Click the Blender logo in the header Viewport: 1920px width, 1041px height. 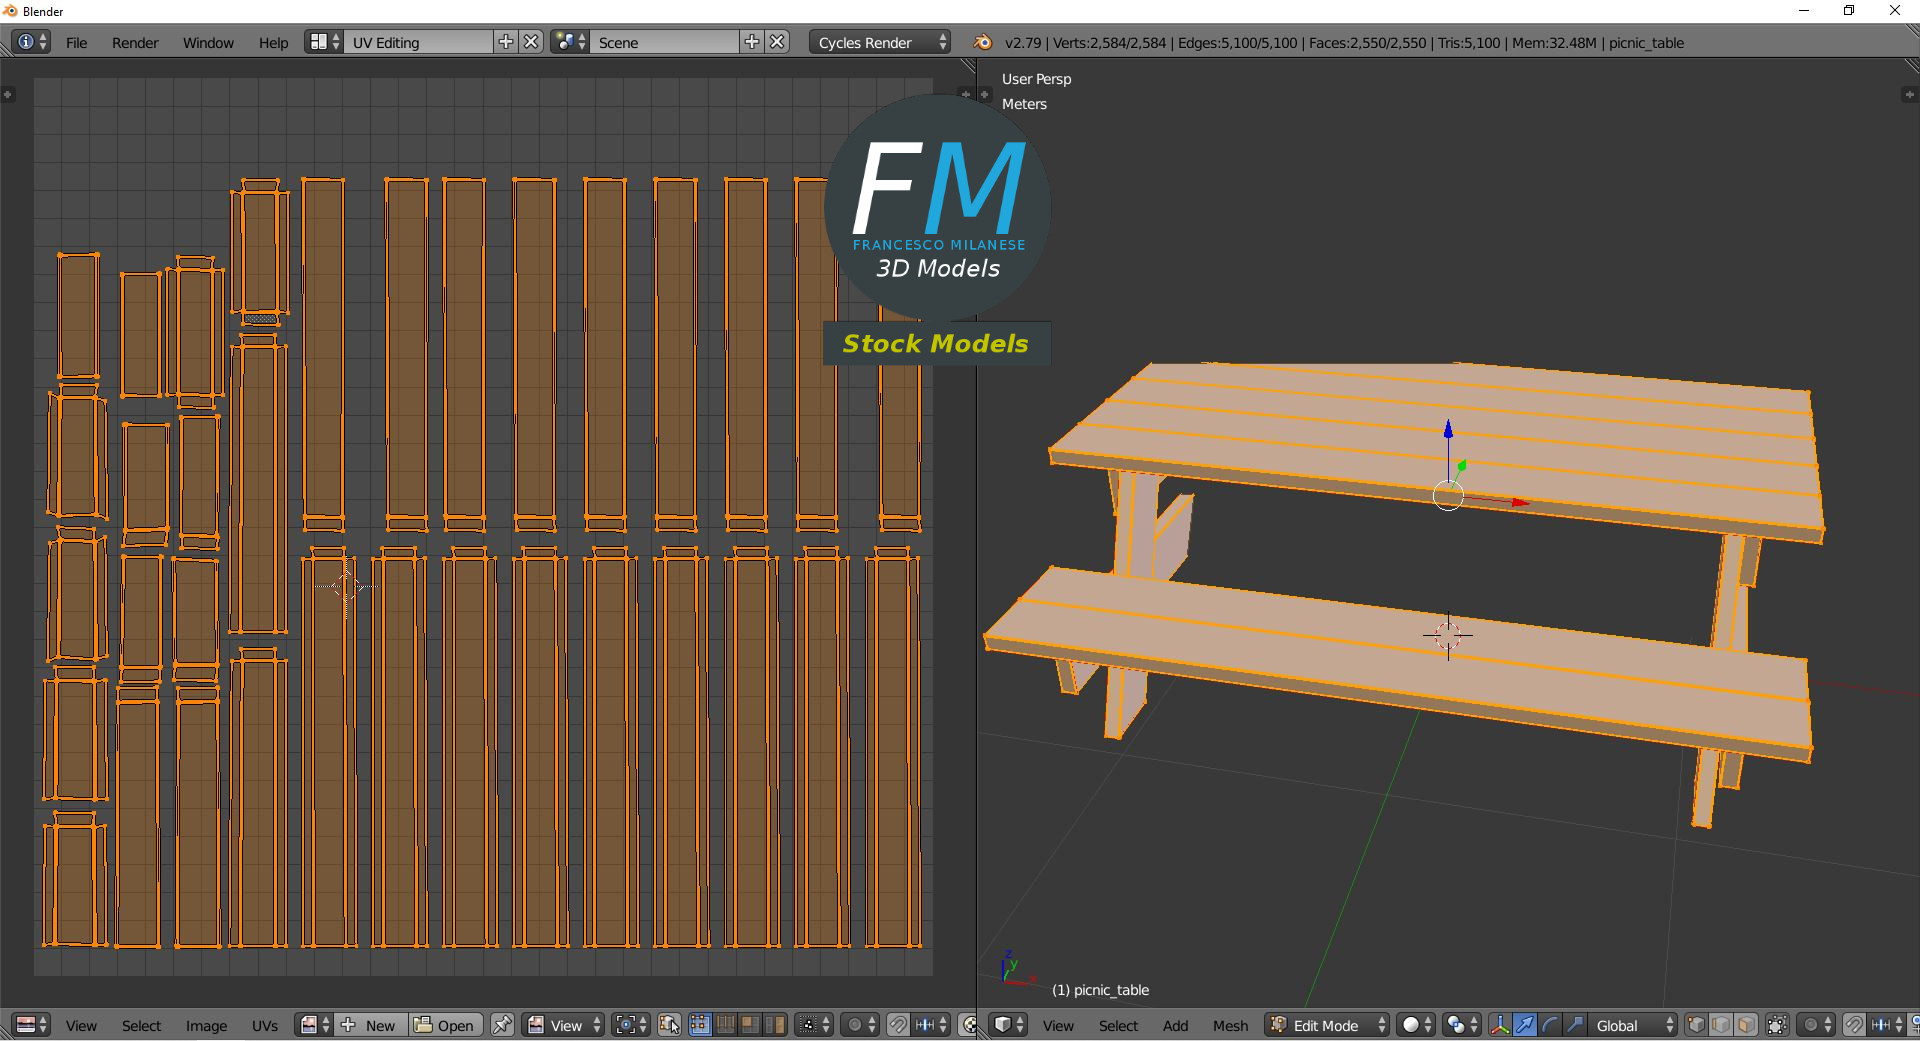(983, 42)
